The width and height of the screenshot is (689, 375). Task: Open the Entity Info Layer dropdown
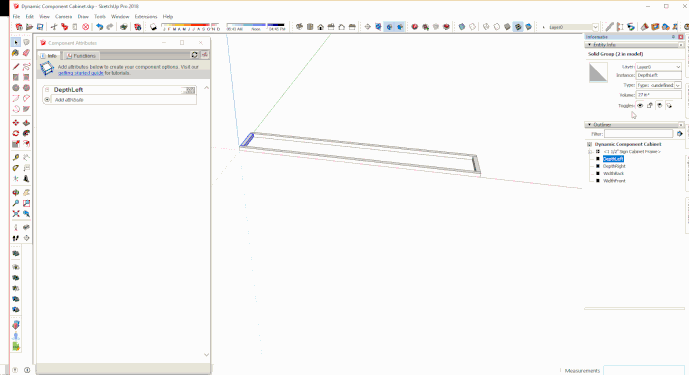tap(678, 67)
